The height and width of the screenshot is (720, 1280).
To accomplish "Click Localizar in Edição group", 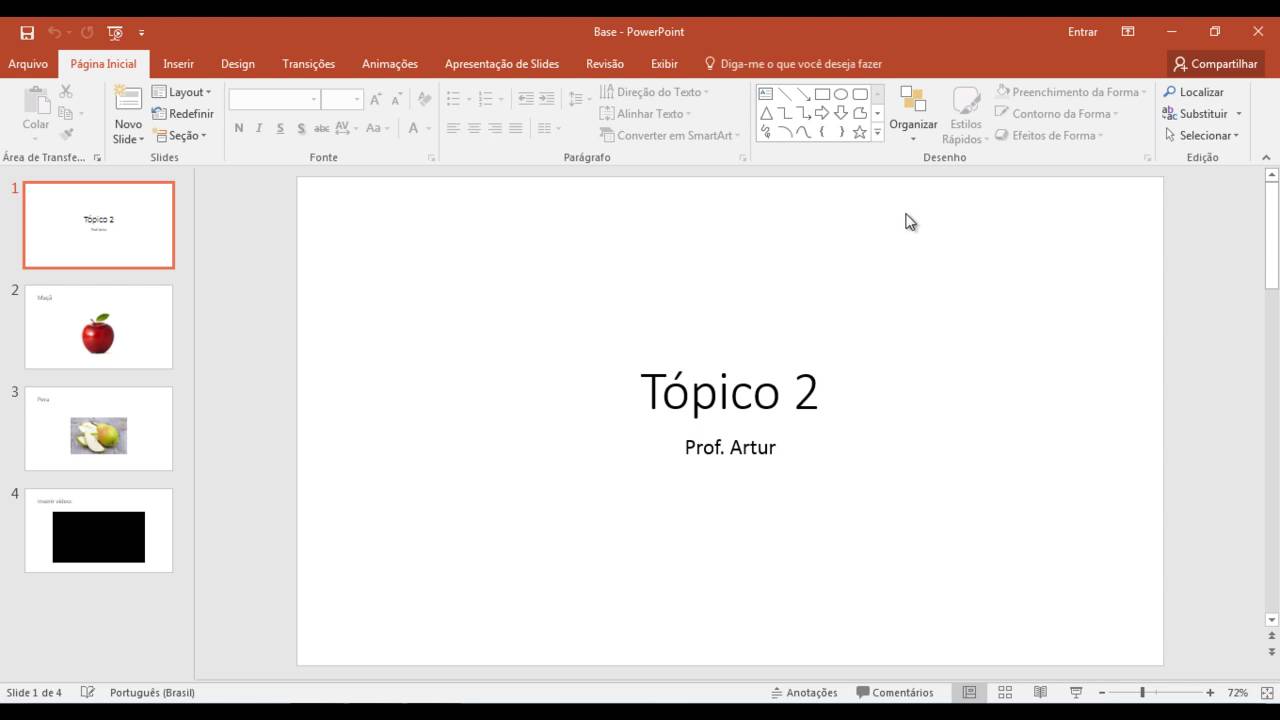I will point(1193,92).
